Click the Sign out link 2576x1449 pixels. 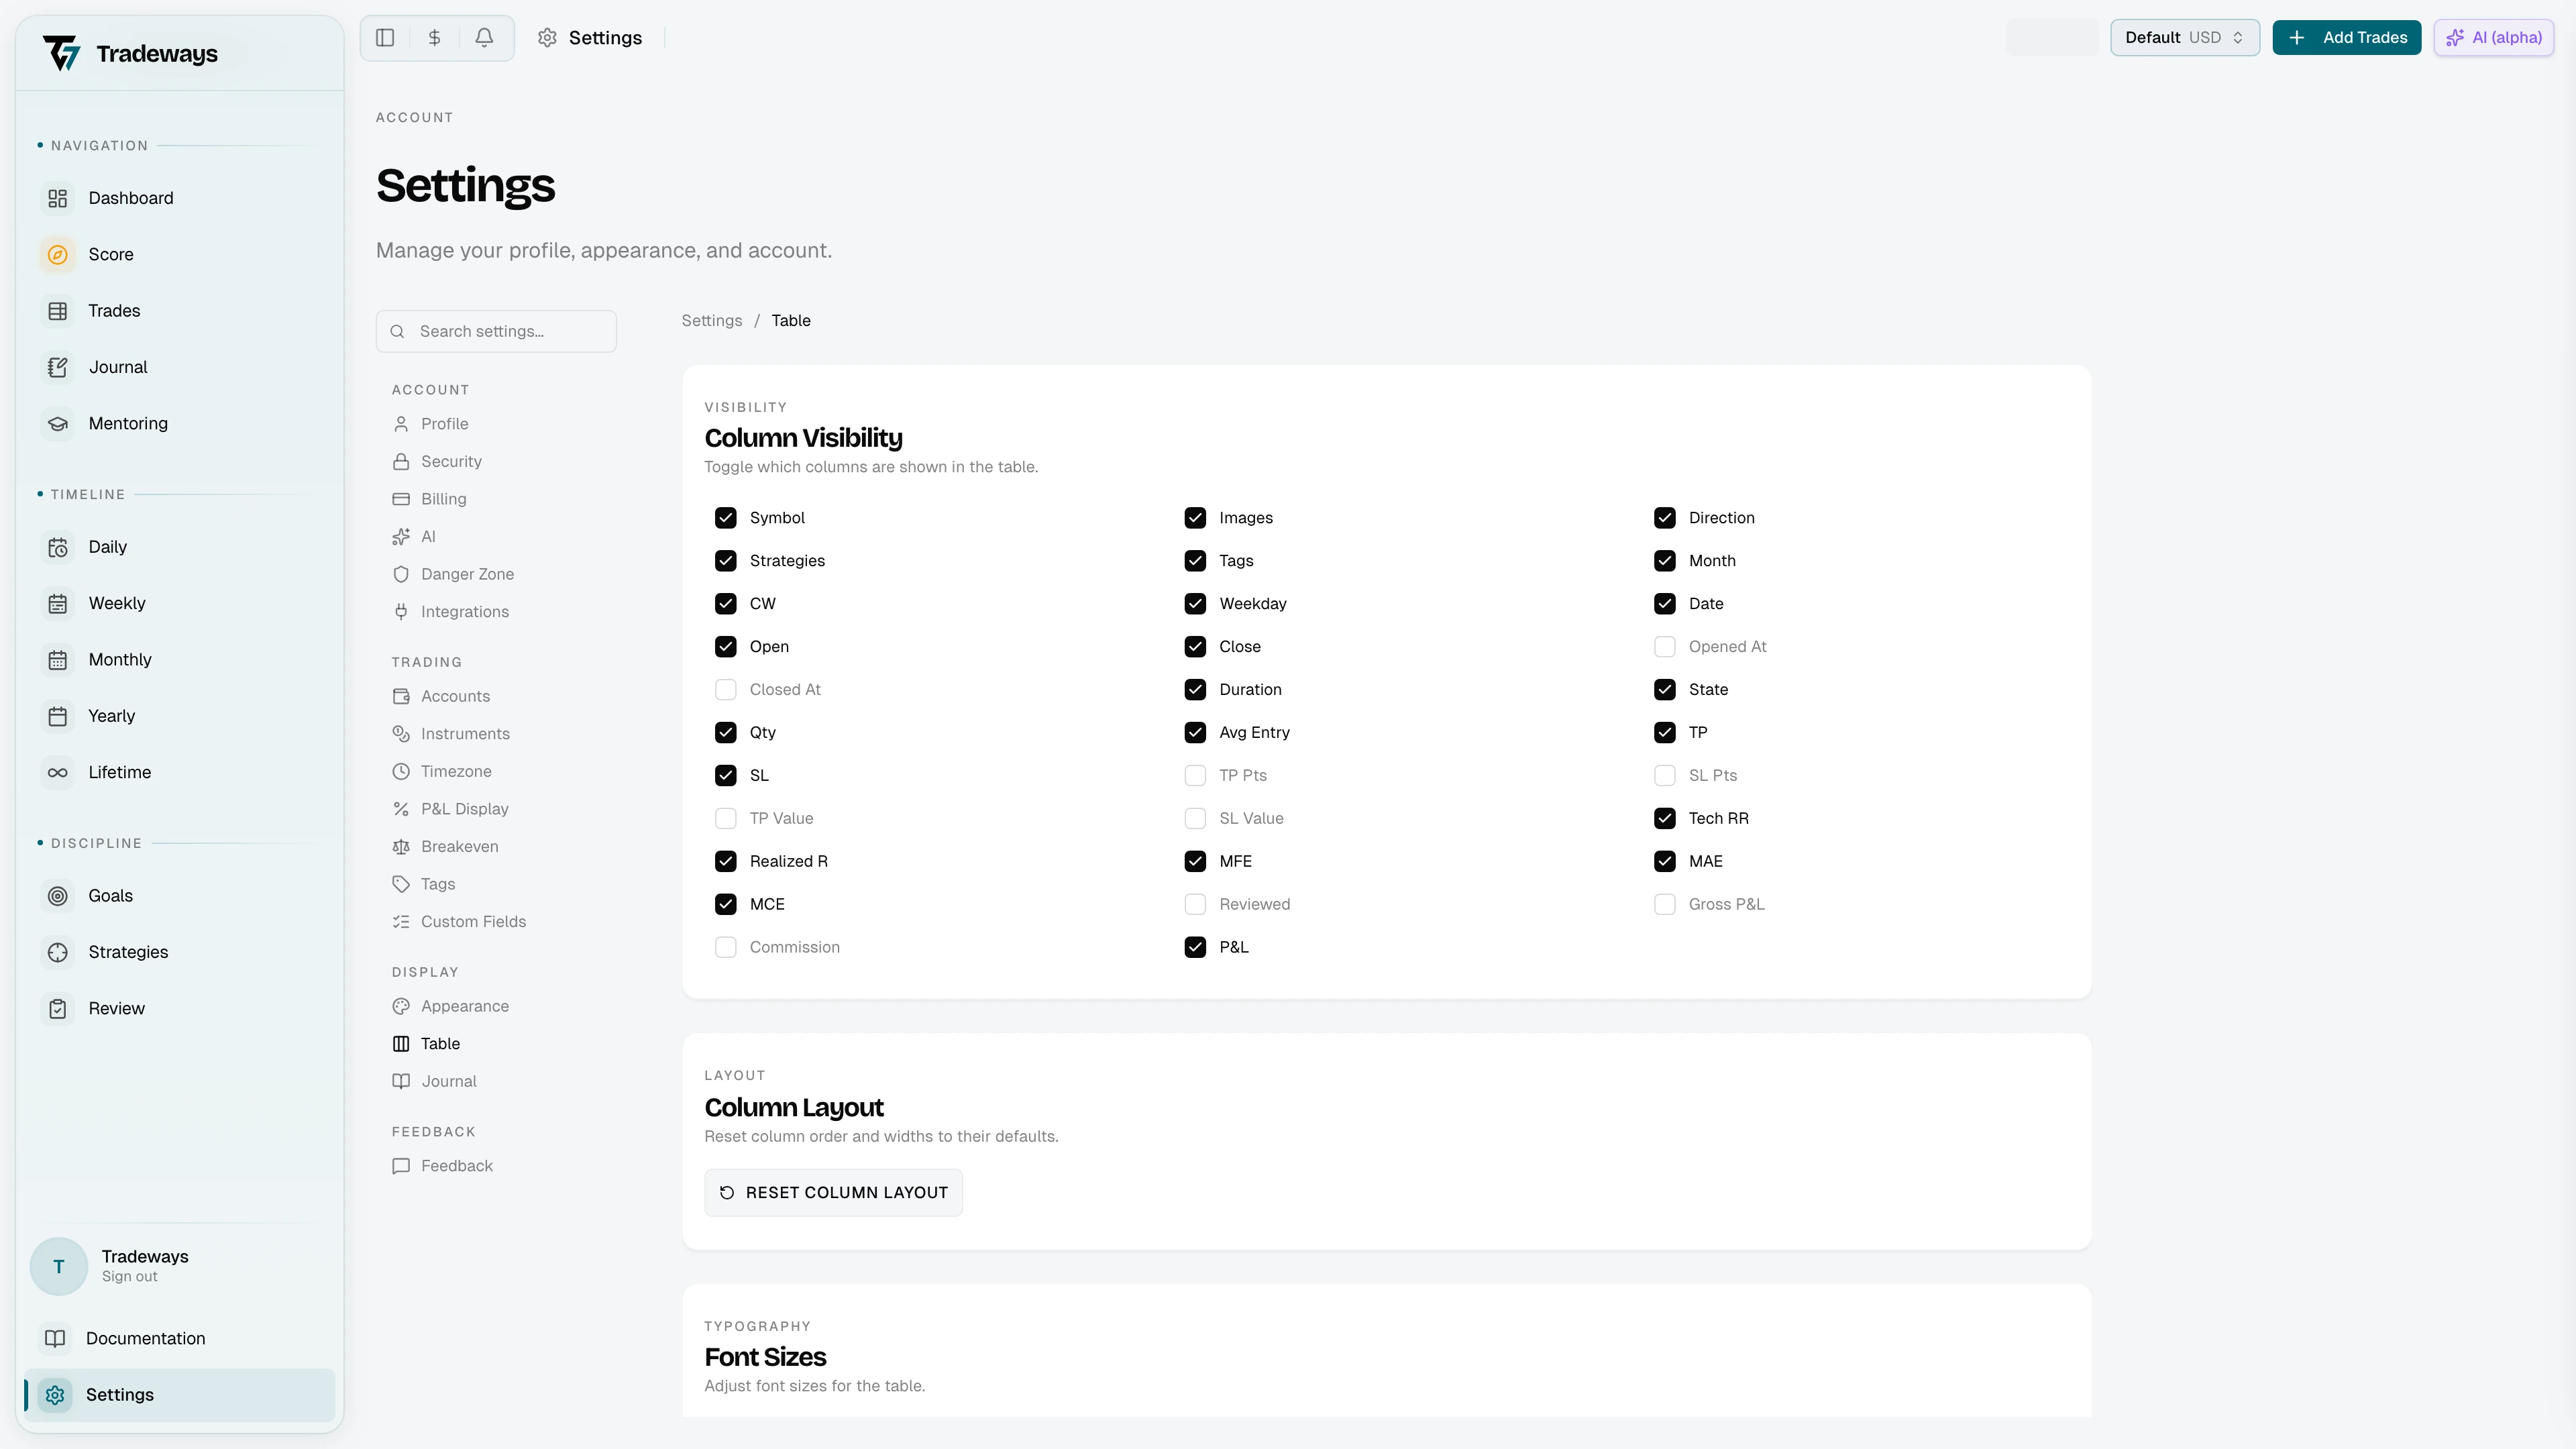(x=129, y=1277)
